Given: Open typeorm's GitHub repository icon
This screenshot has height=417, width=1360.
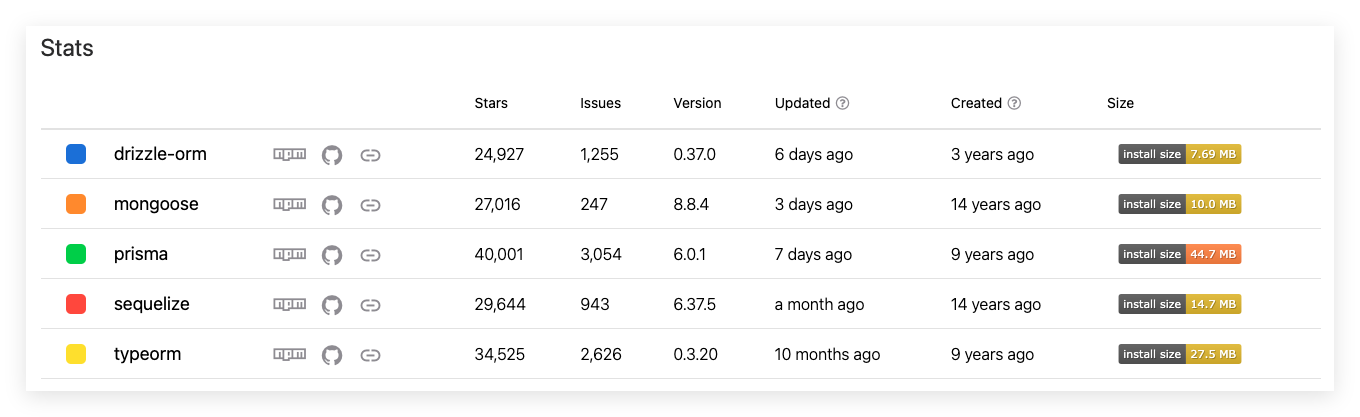Looking at the screenshot, I should coord(332,354).
